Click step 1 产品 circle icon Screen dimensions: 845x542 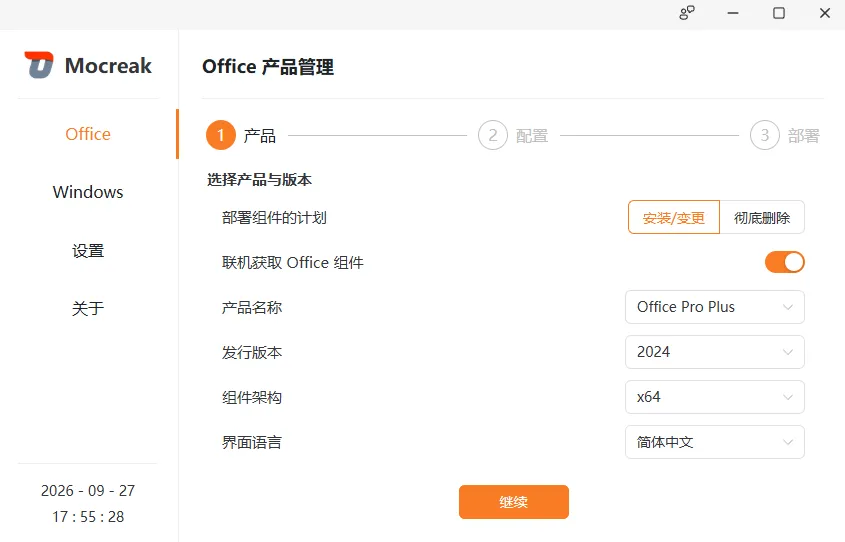(x=220, y=135)
